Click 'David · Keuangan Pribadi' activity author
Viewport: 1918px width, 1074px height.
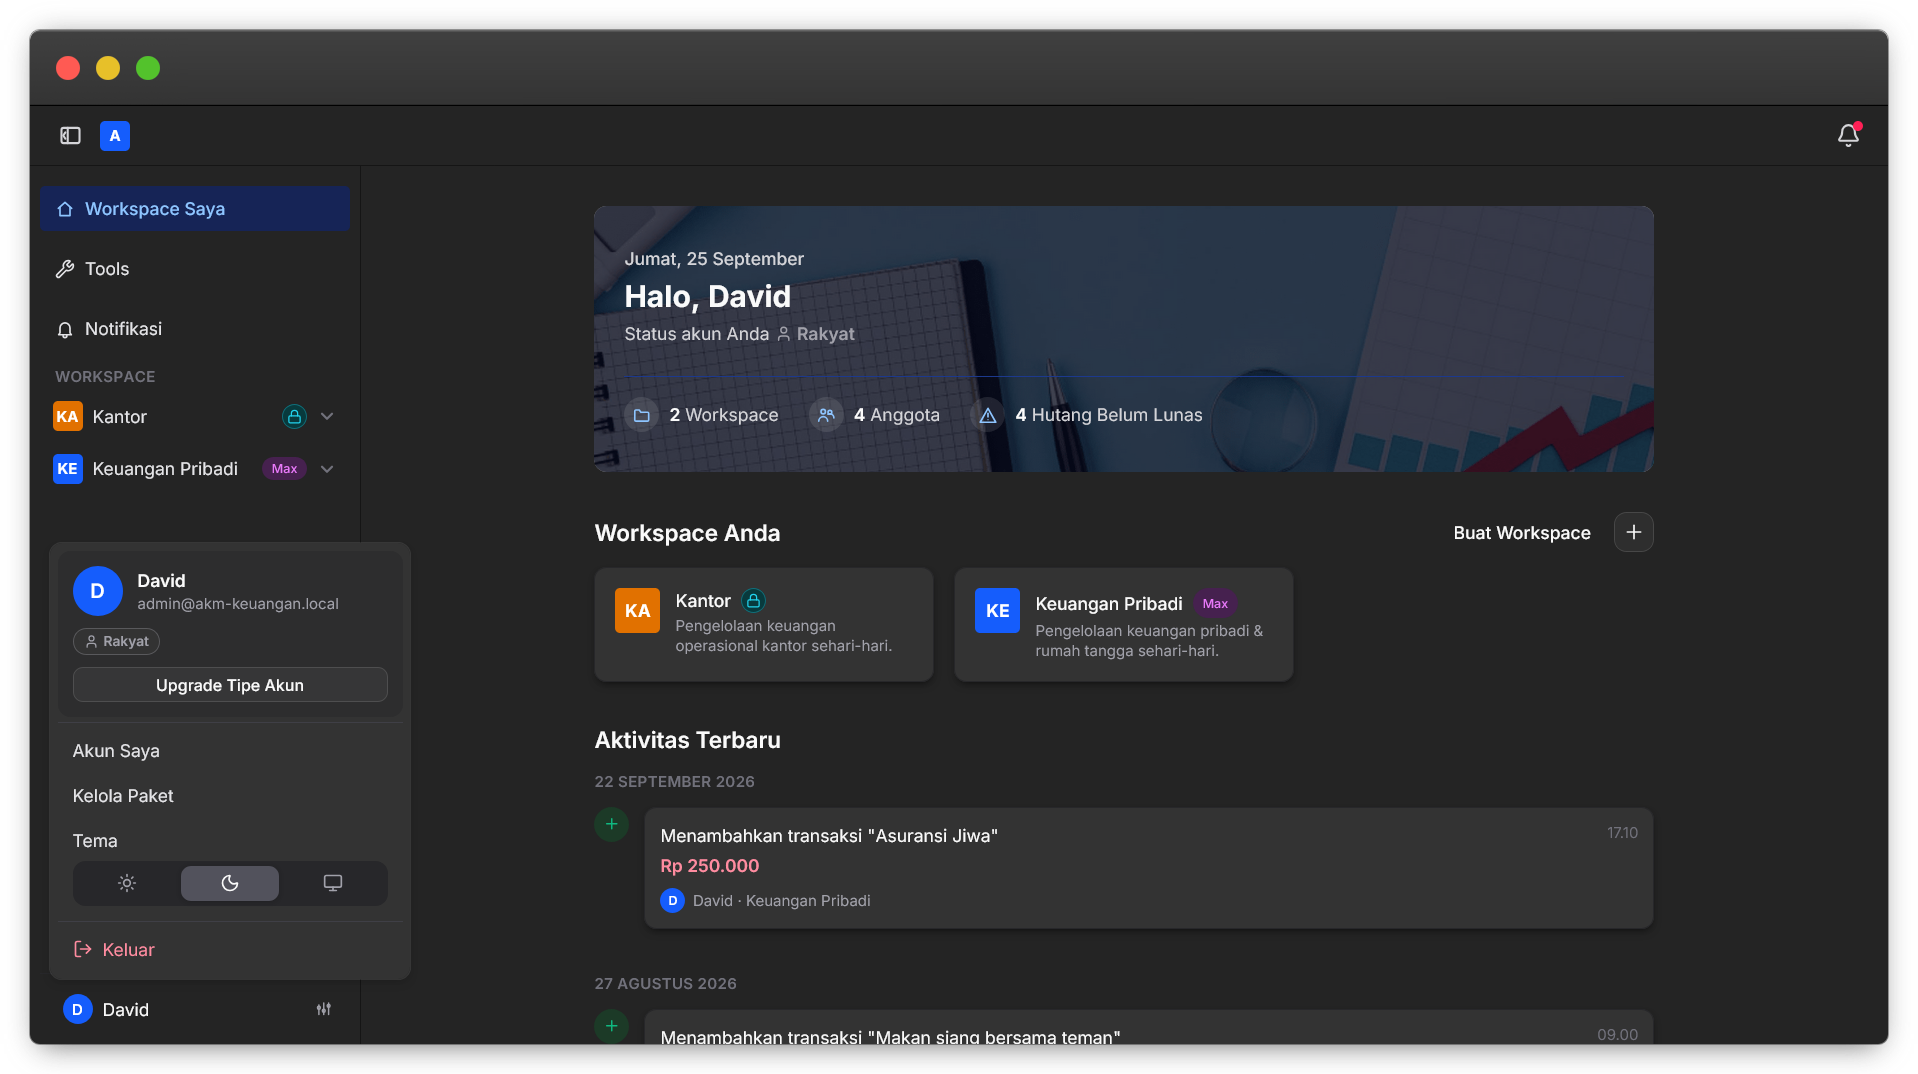pos(782,901)
